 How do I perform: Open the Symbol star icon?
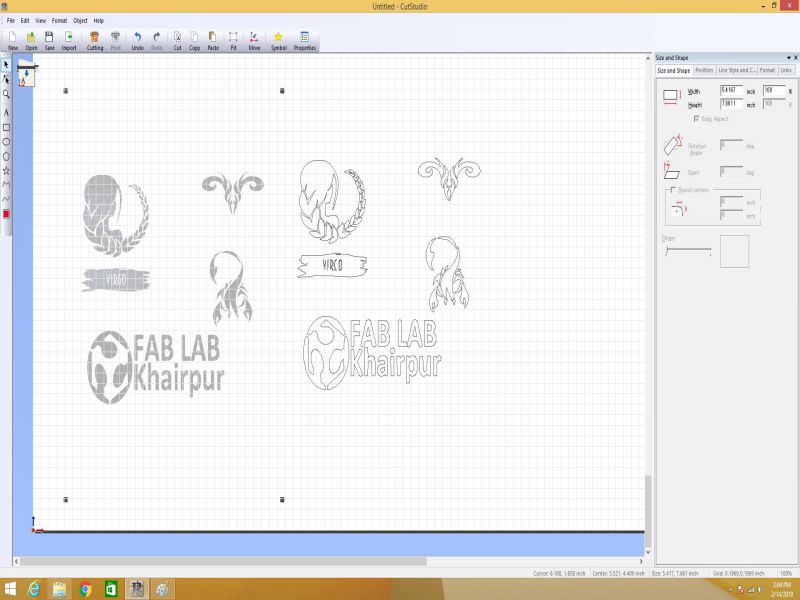(279, 40)
